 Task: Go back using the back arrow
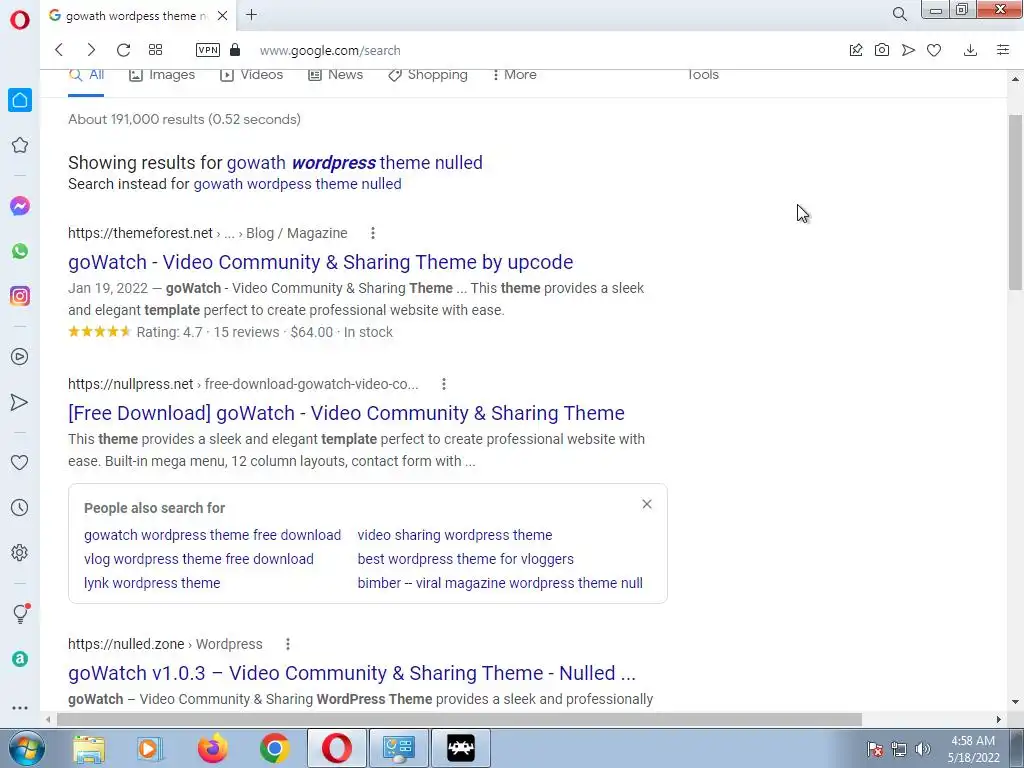coord(59,50)
